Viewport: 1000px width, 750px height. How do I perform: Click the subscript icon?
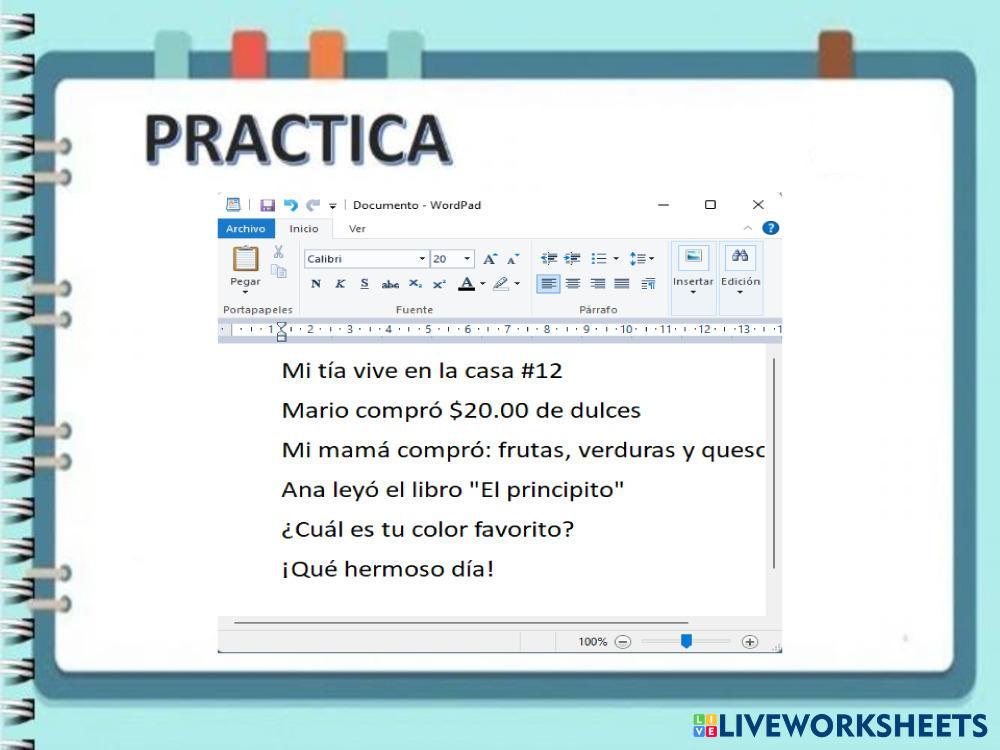415,284
